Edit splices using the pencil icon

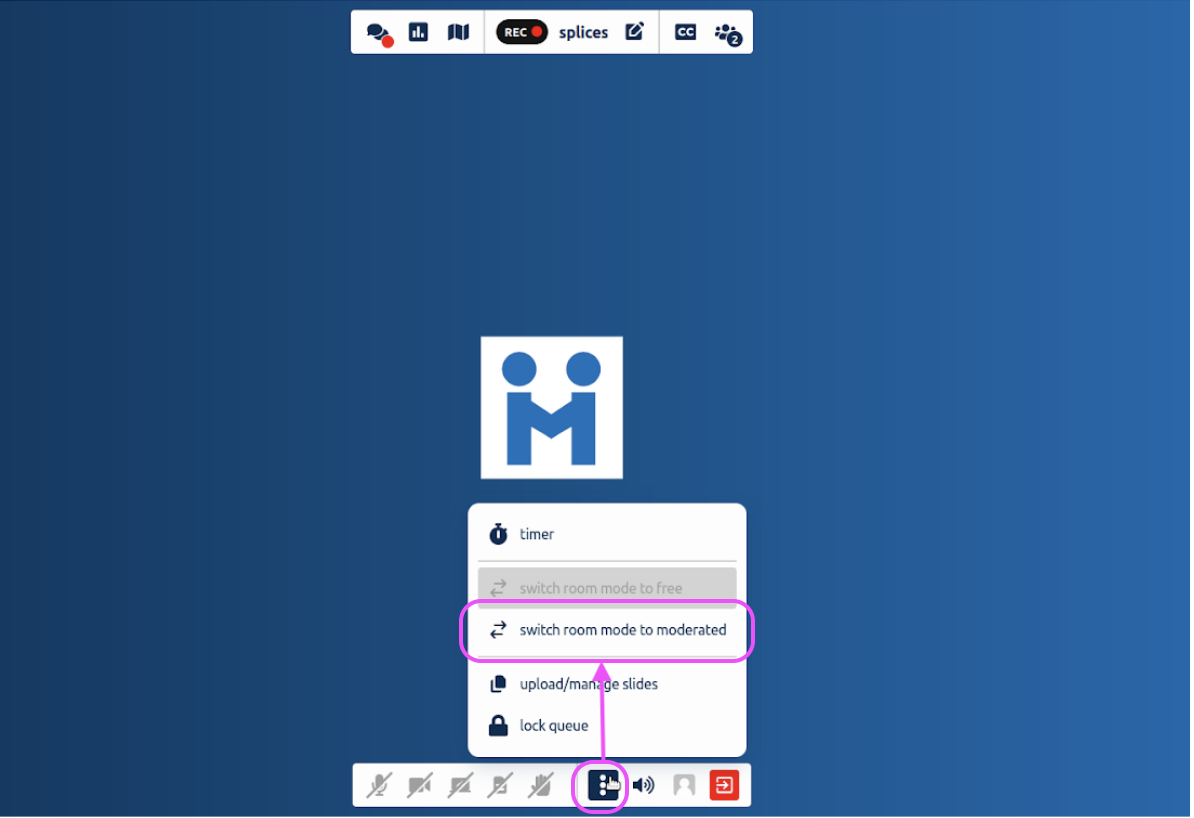634,32
